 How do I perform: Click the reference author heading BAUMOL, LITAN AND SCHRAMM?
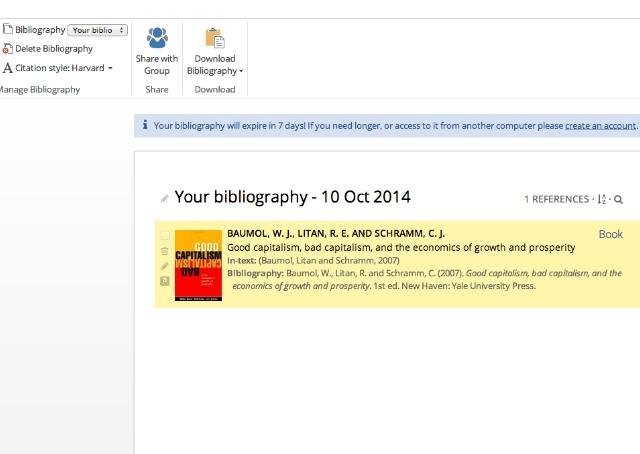(335, 233)
